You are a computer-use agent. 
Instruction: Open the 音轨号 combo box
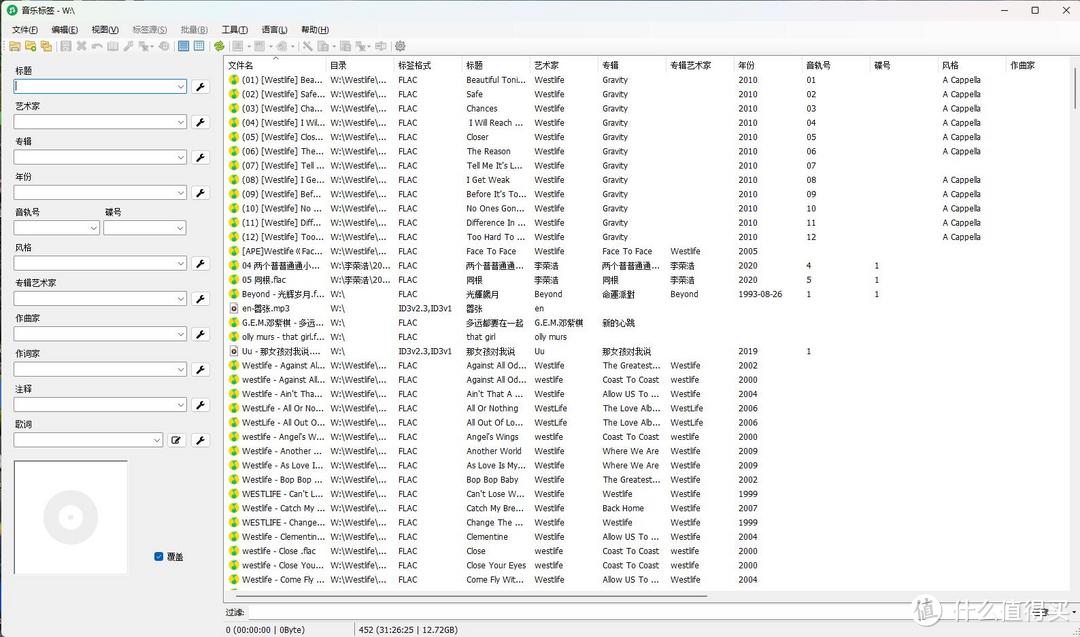coord(94,228)
